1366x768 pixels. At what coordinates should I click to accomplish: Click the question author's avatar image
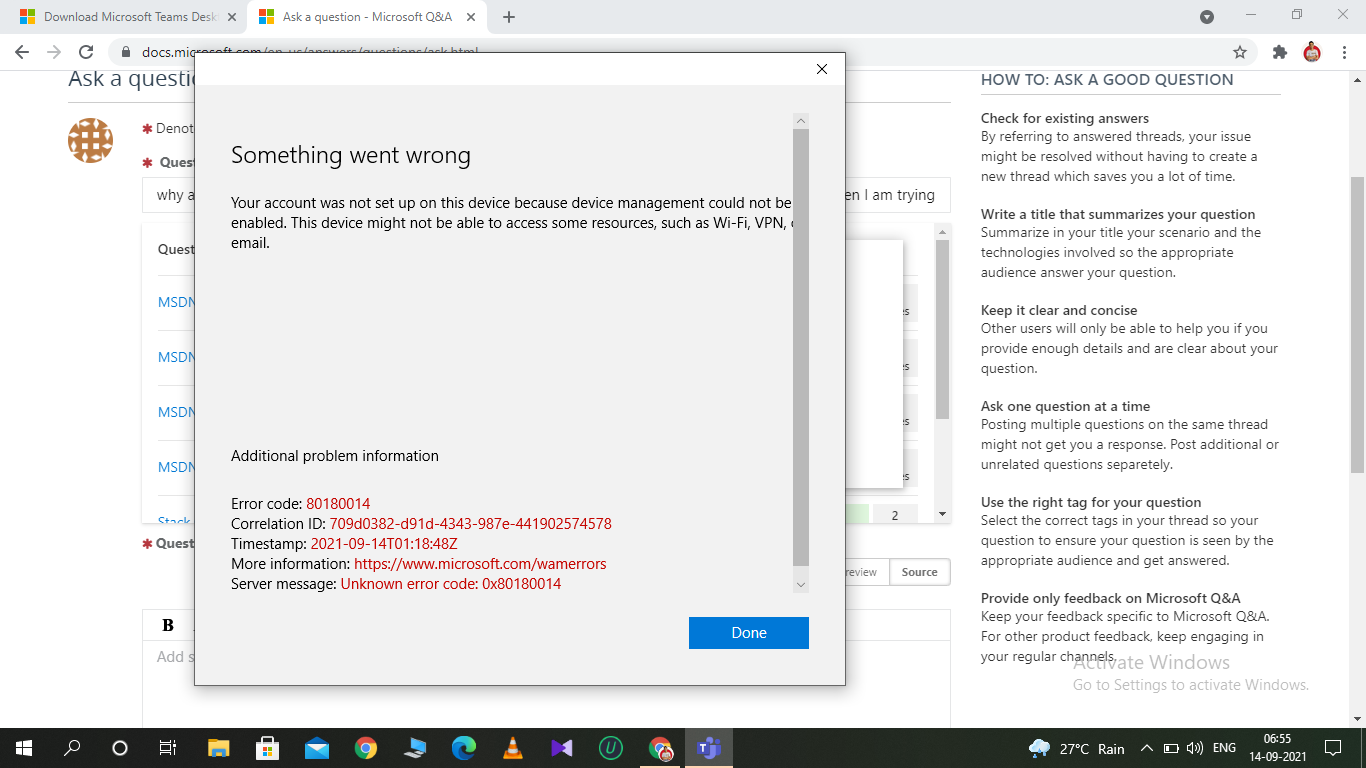click(90, 141)
